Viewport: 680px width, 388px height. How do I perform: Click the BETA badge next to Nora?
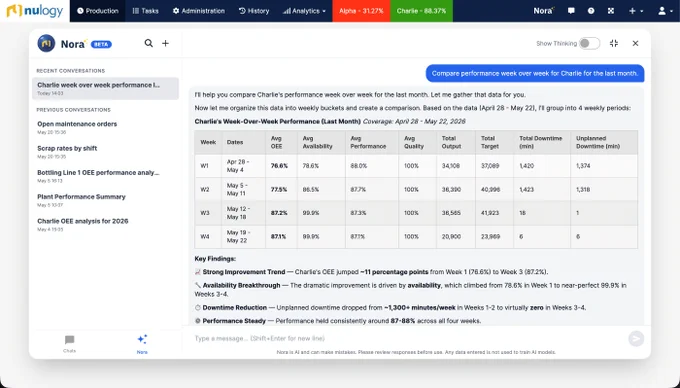coord(101,44)
